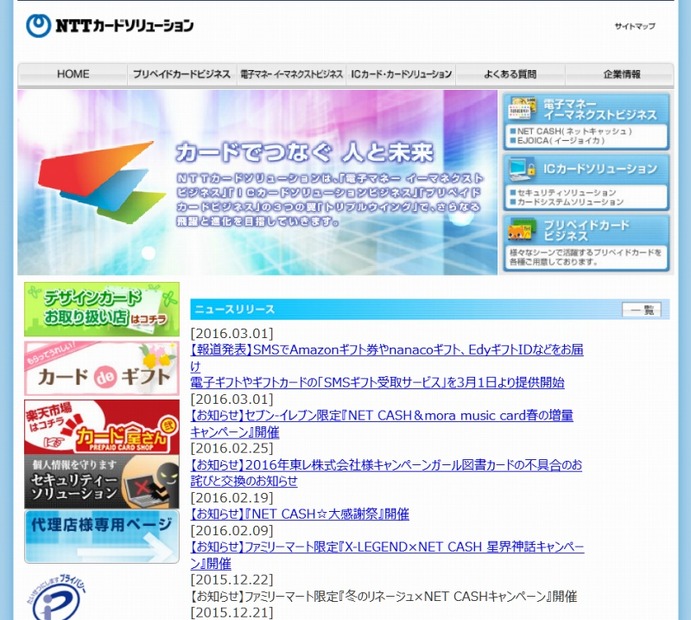This screenshot has height=620, width=691.
Task: Open 楽天市場 カード屋さん shop banner
Action: click(102, 427)
